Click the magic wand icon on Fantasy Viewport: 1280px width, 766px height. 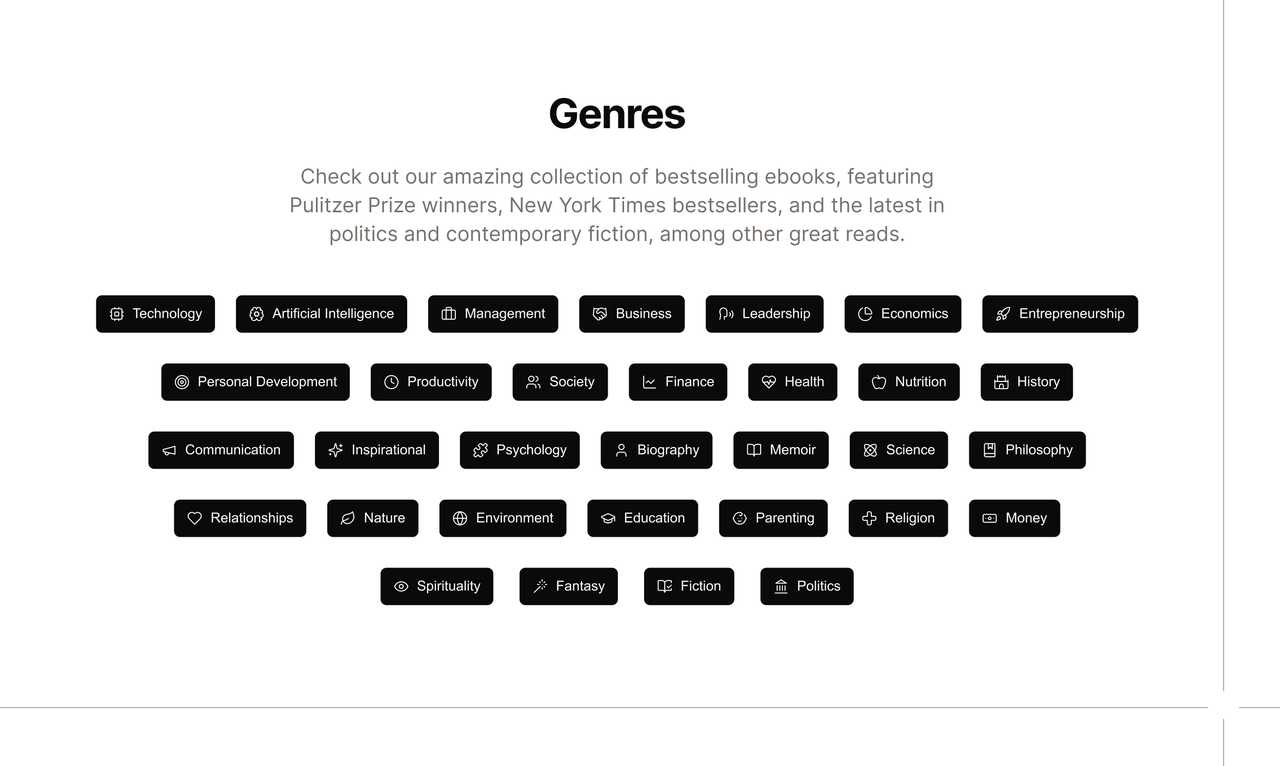540,586
